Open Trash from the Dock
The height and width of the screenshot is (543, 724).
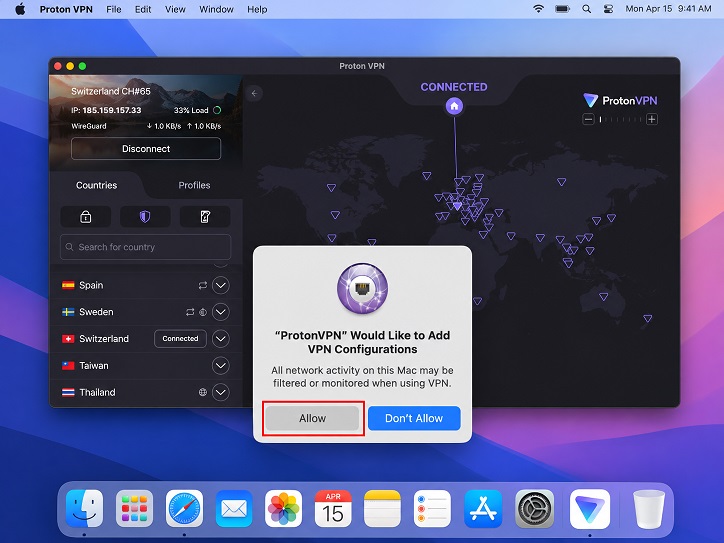pyautogui.click(x=649, y=508)
